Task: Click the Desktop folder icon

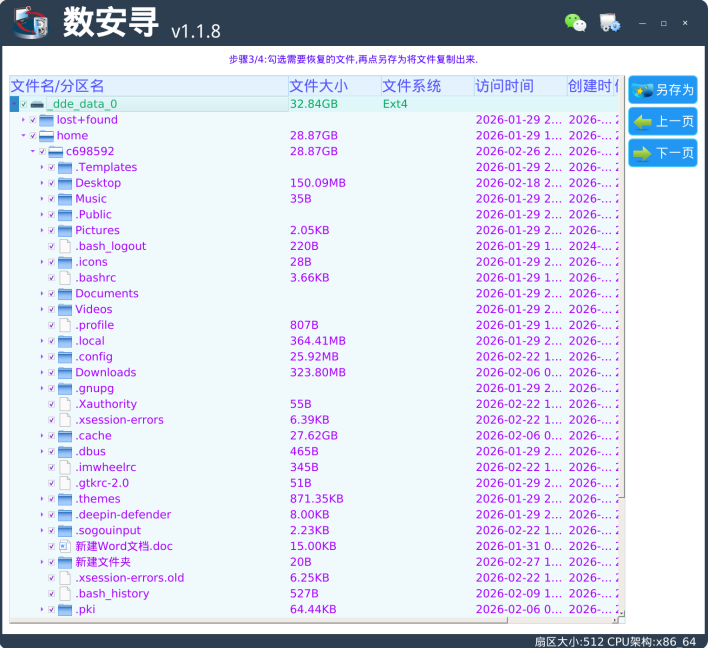Action: 65,183
